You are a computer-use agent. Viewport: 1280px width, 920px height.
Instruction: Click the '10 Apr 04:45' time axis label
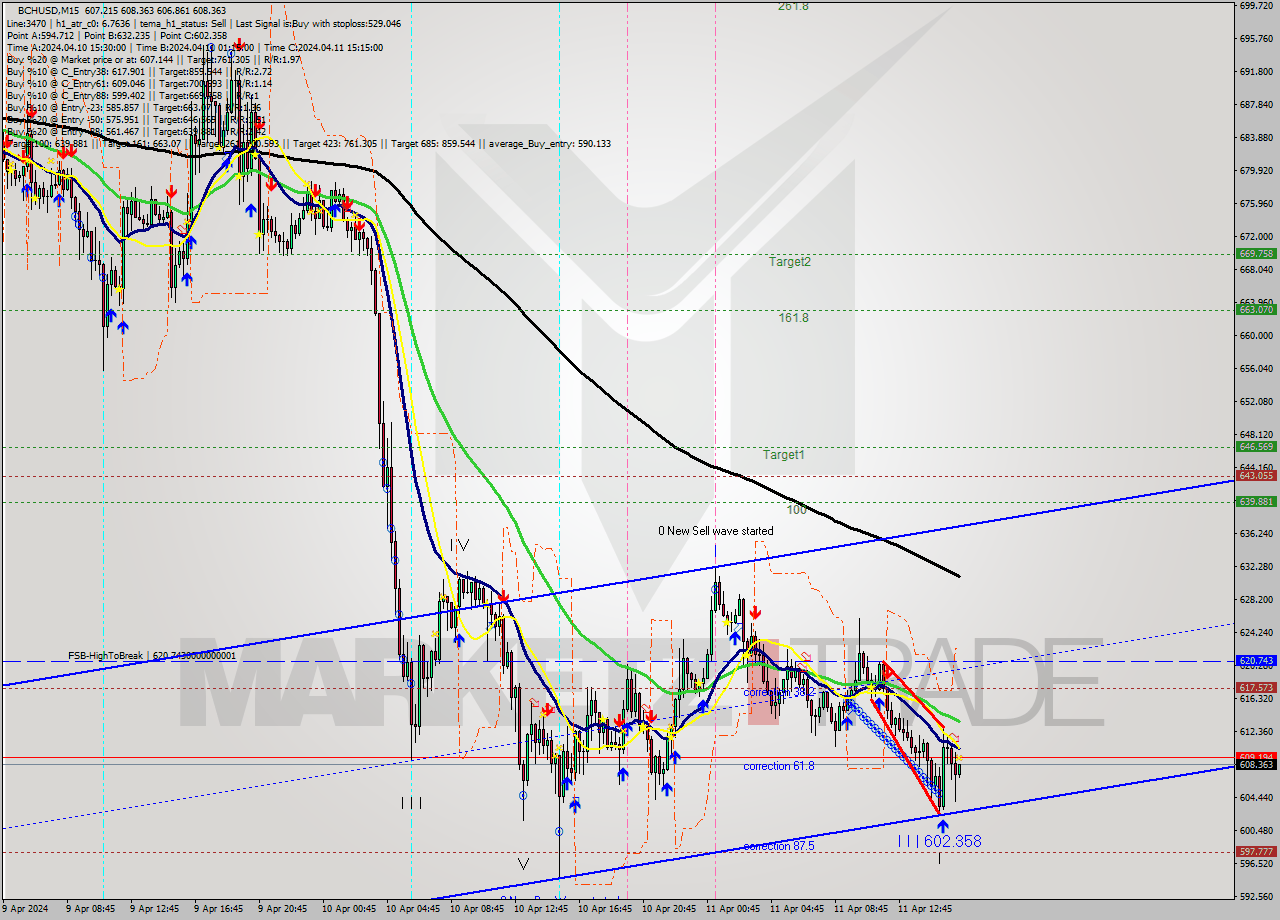(412, 910)
